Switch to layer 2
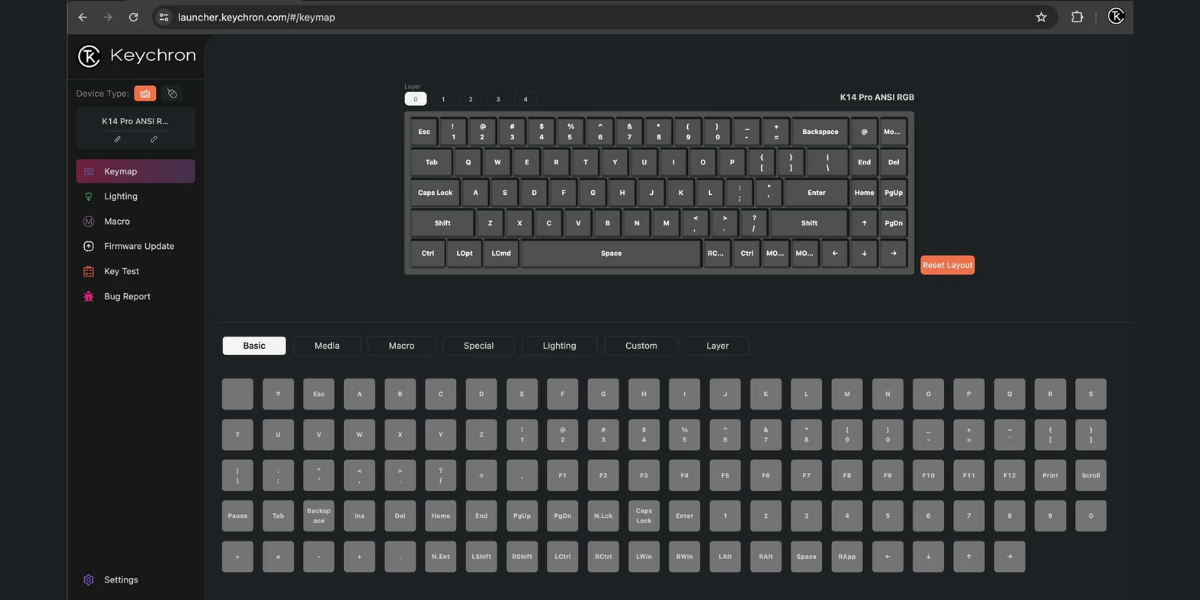 coord(470,99)
